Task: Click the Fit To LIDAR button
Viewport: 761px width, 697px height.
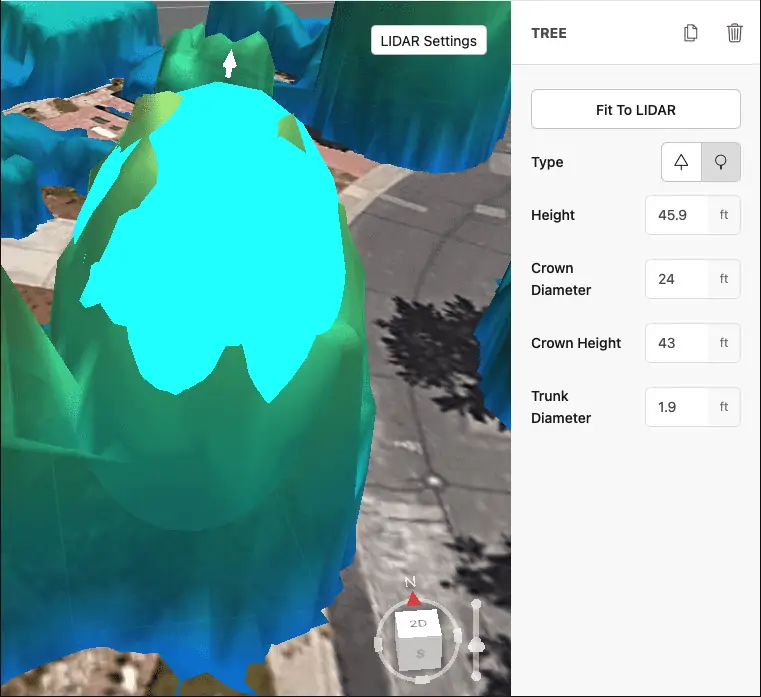Action: click(635, 109)
